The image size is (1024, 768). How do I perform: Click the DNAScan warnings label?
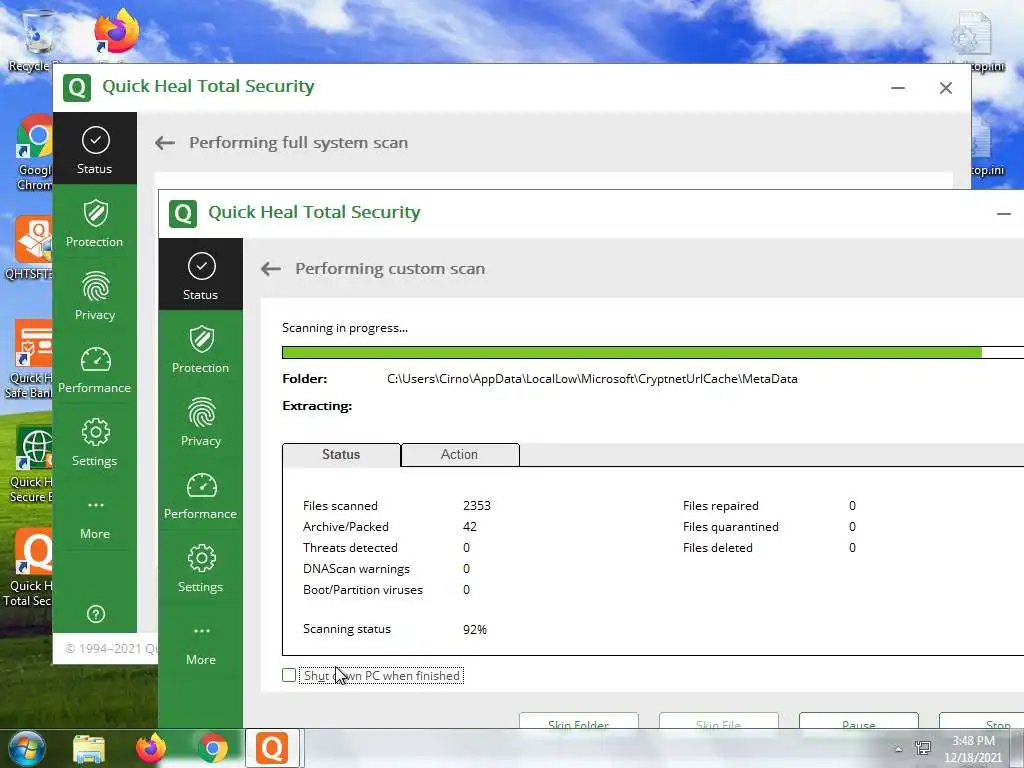pyautogui.click(x=357, y=569)
